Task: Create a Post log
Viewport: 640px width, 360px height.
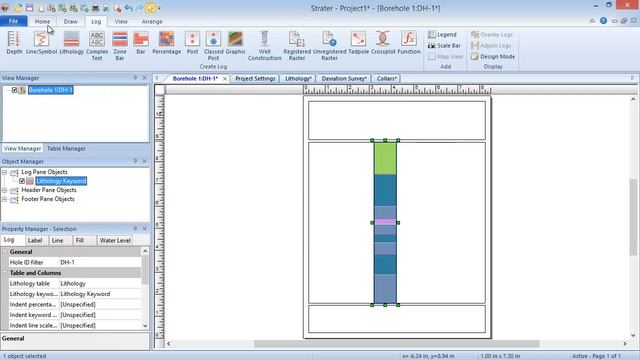Action: click(x=192, y=42)
